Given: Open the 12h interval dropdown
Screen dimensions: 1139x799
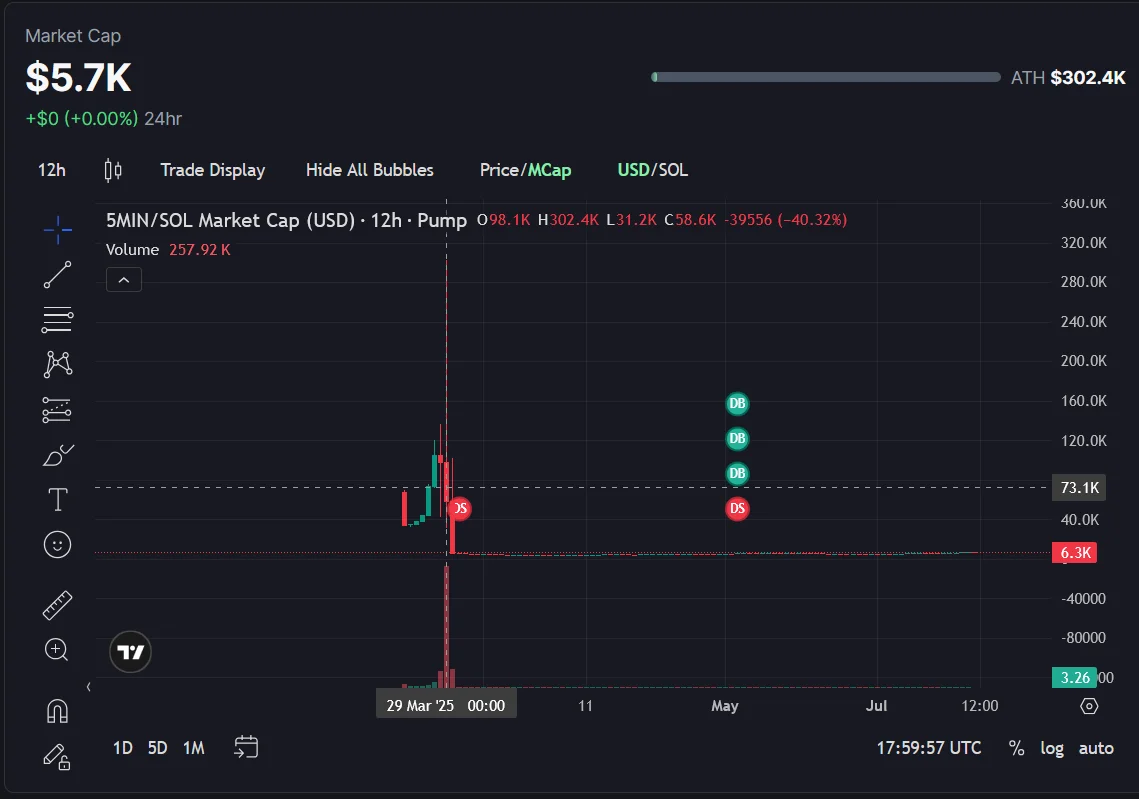Looking at the screenshot, I should (52, 170).
